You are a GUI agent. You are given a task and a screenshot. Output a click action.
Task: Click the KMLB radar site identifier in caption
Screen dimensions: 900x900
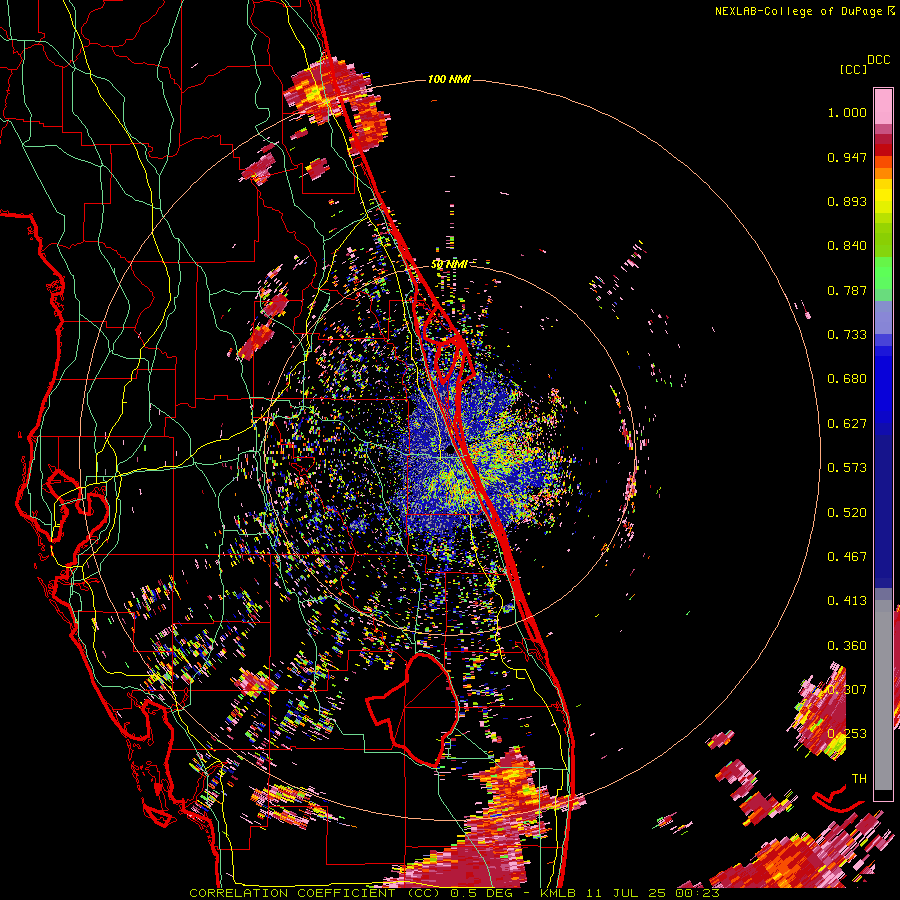click(x=557, y=893)
